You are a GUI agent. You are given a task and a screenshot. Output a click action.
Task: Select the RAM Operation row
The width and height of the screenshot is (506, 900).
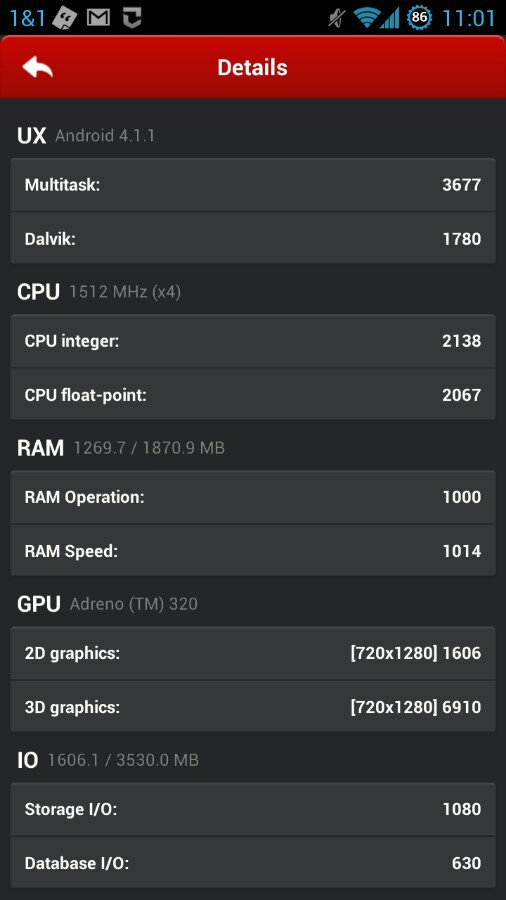(x=253, y=497)
